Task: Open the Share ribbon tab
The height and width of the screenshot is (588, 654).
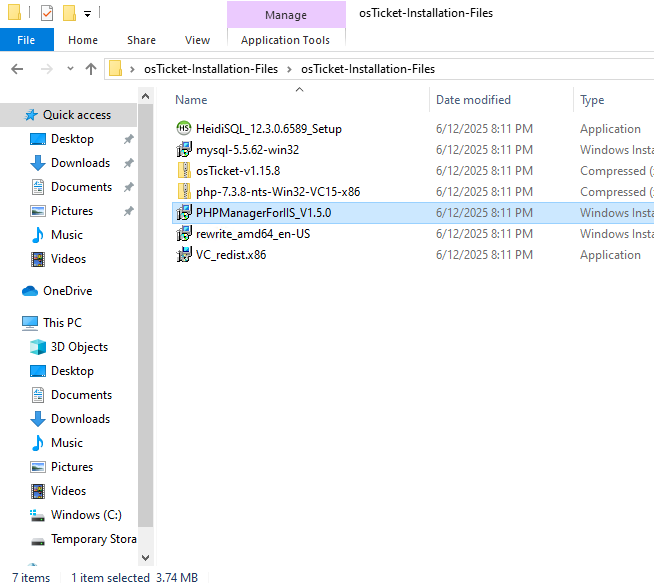Action: click(141, 40)
